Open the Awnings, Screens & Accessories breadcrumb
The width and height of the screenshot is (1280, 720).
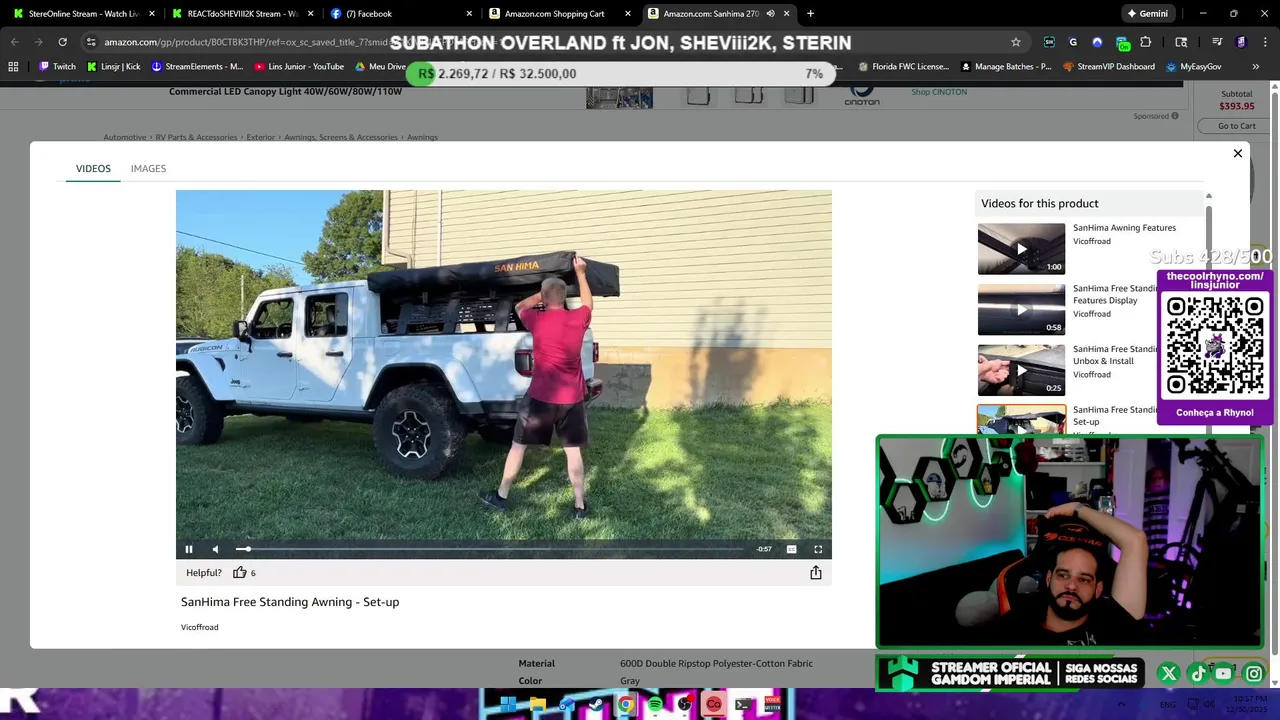pyautogui.click(x=340, y=137)
